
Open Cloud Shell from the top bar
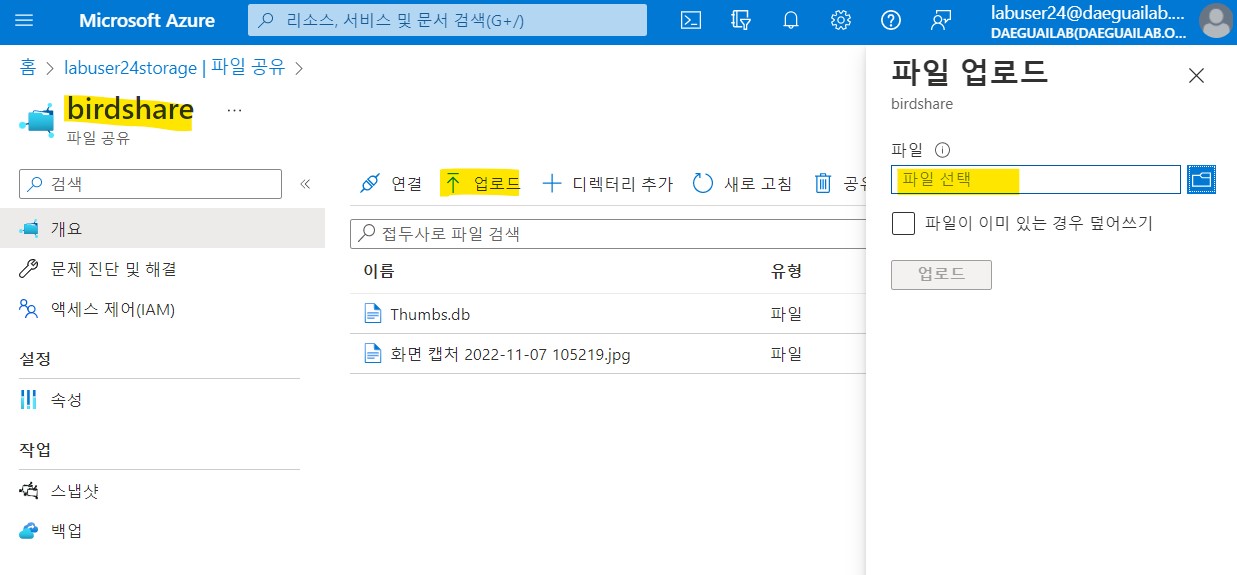point(690,20)
